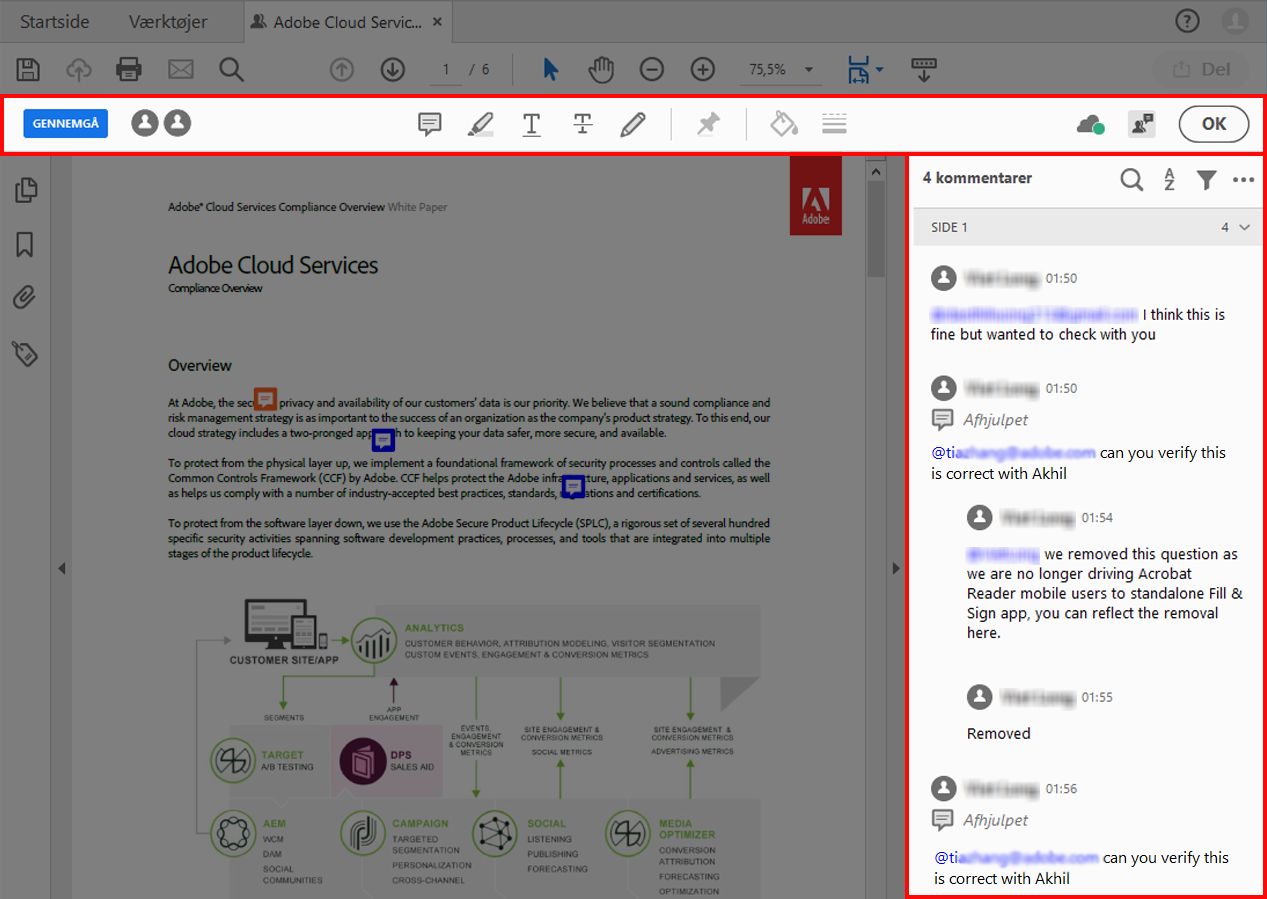Click the OK button
Image resolution: width=1267 pixels, height=899 pixels.
coord(1214,124)
